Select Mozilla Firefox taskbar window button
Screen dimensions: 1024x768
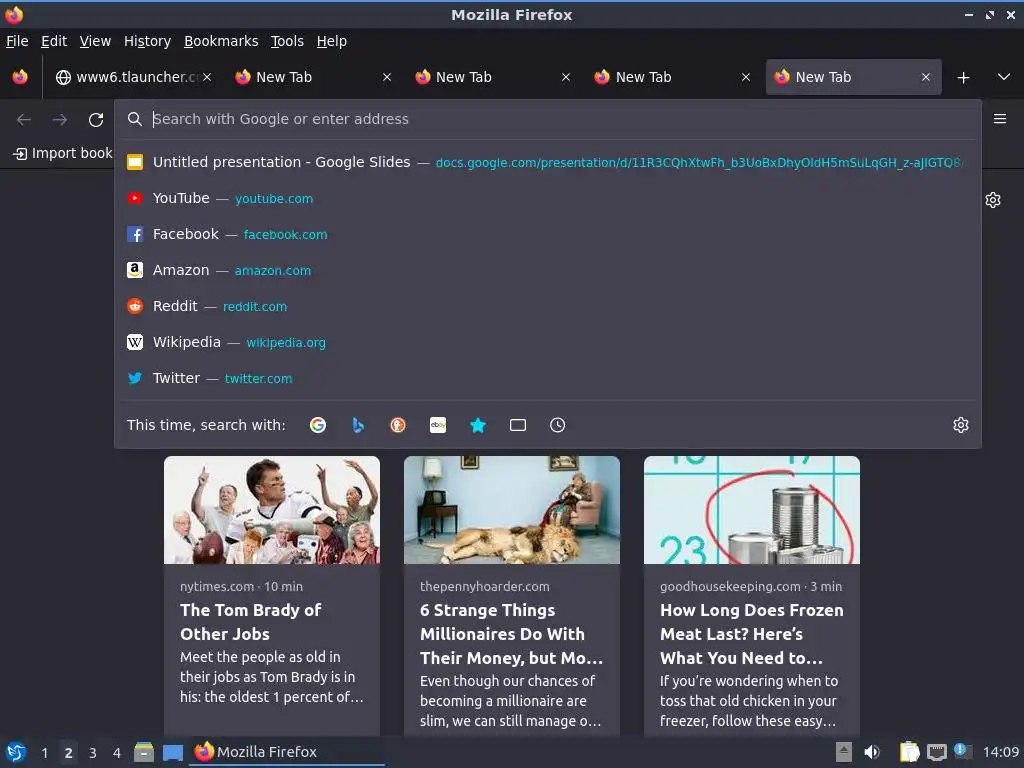(x=287, y=752)
